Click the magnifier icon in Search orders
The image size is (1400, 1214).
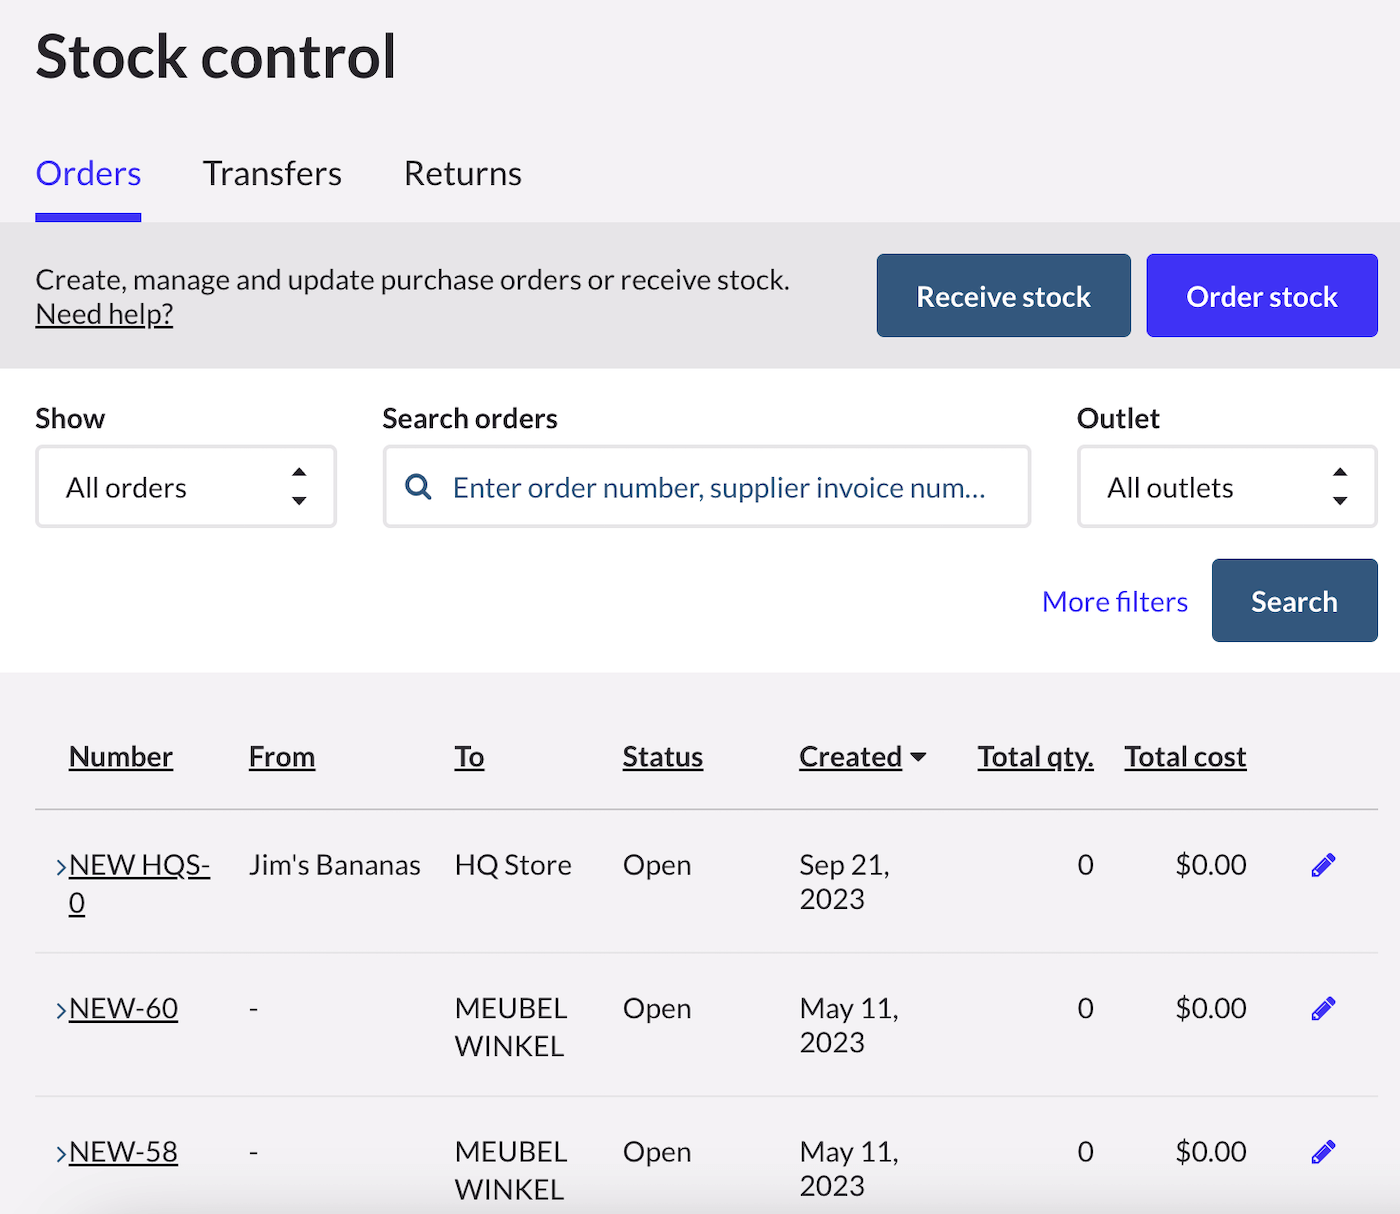click(418, 487)
